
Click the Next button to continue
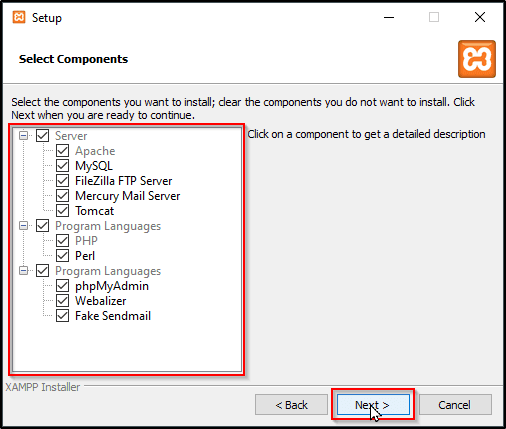tap(373, 405)
